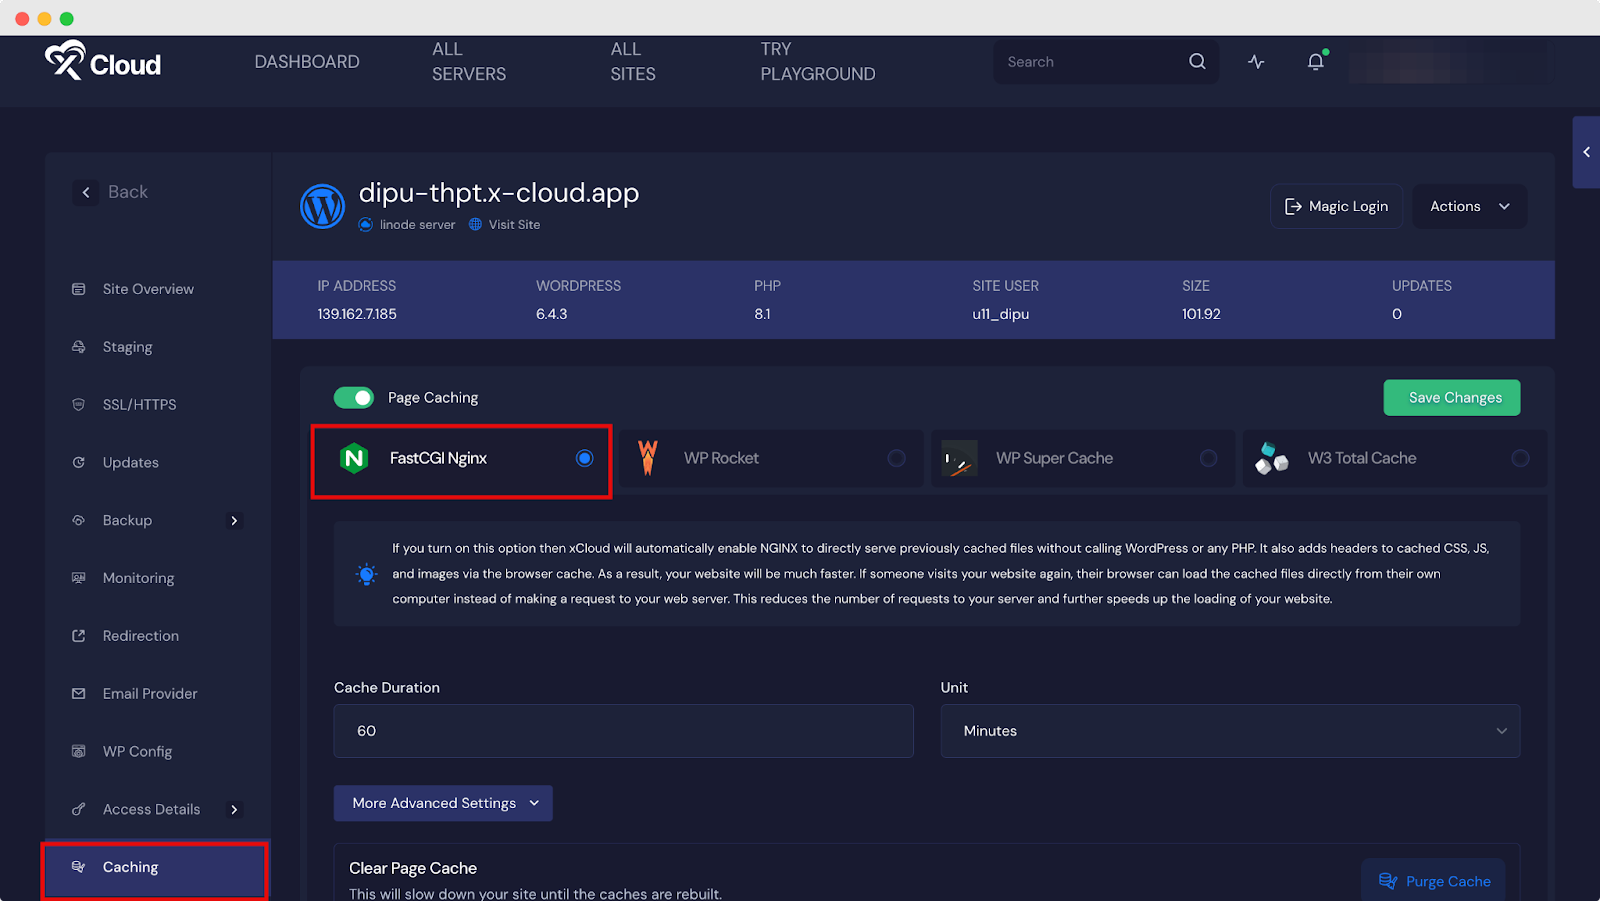Click the WP Rocket logo icon
The height and width of the screenshot is (901, 1600).
click(x=648, y=458)
